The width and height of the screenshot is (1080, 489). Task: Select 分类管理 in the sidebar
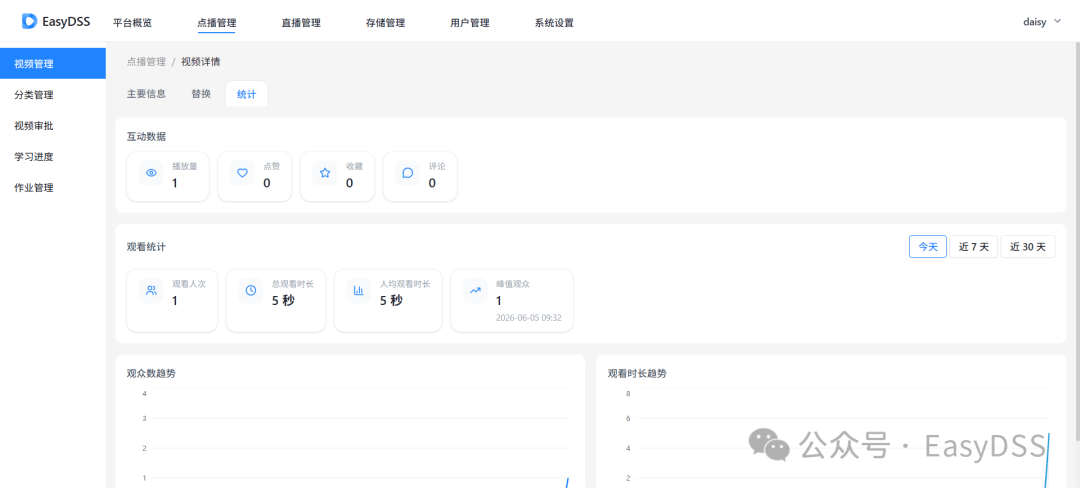(x=53, y=95)
